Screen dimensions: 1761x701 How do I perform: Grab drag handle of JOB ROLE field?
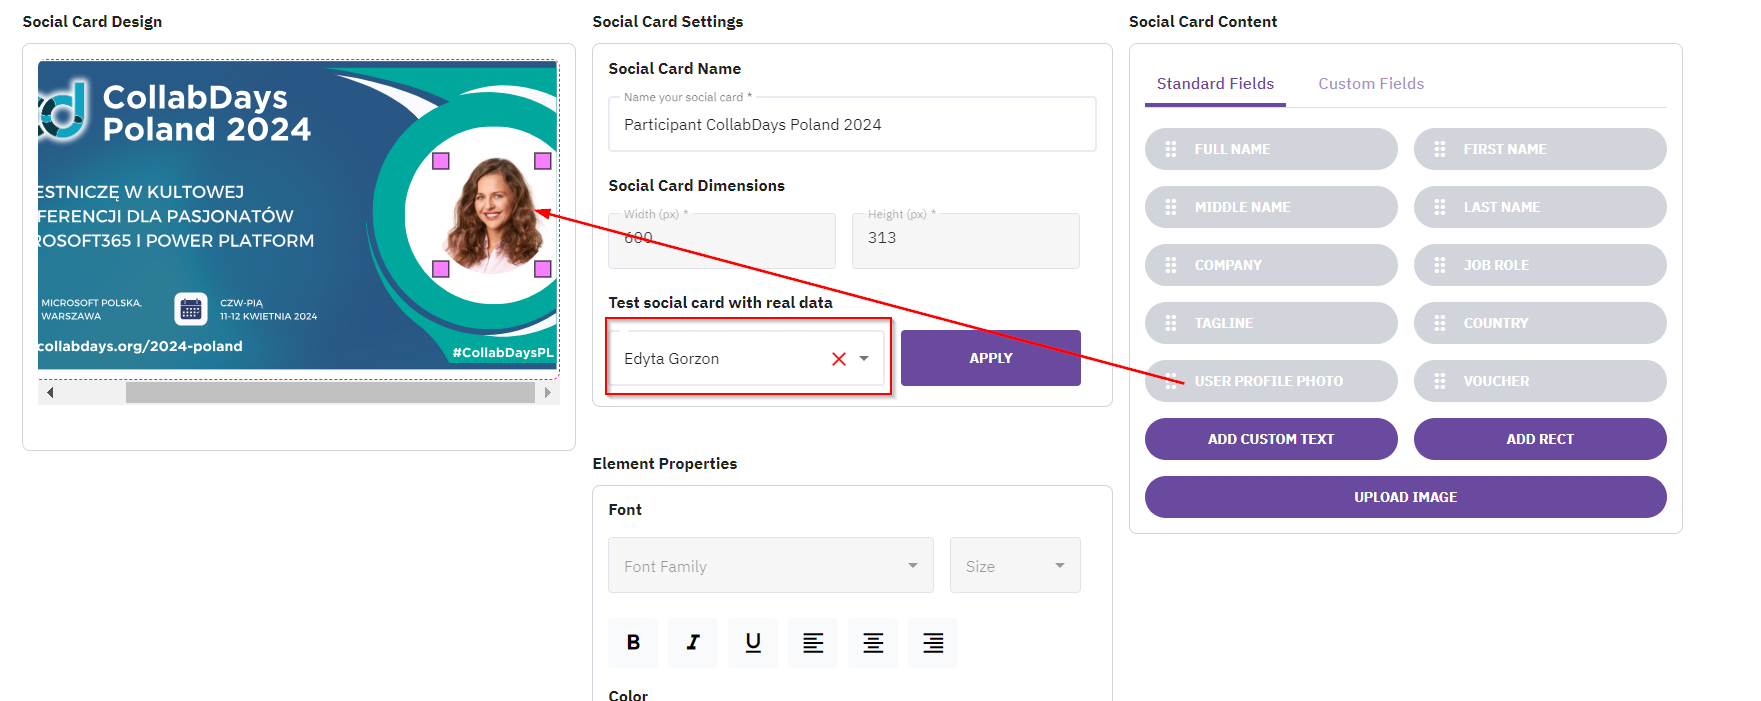click(1440, 265)
